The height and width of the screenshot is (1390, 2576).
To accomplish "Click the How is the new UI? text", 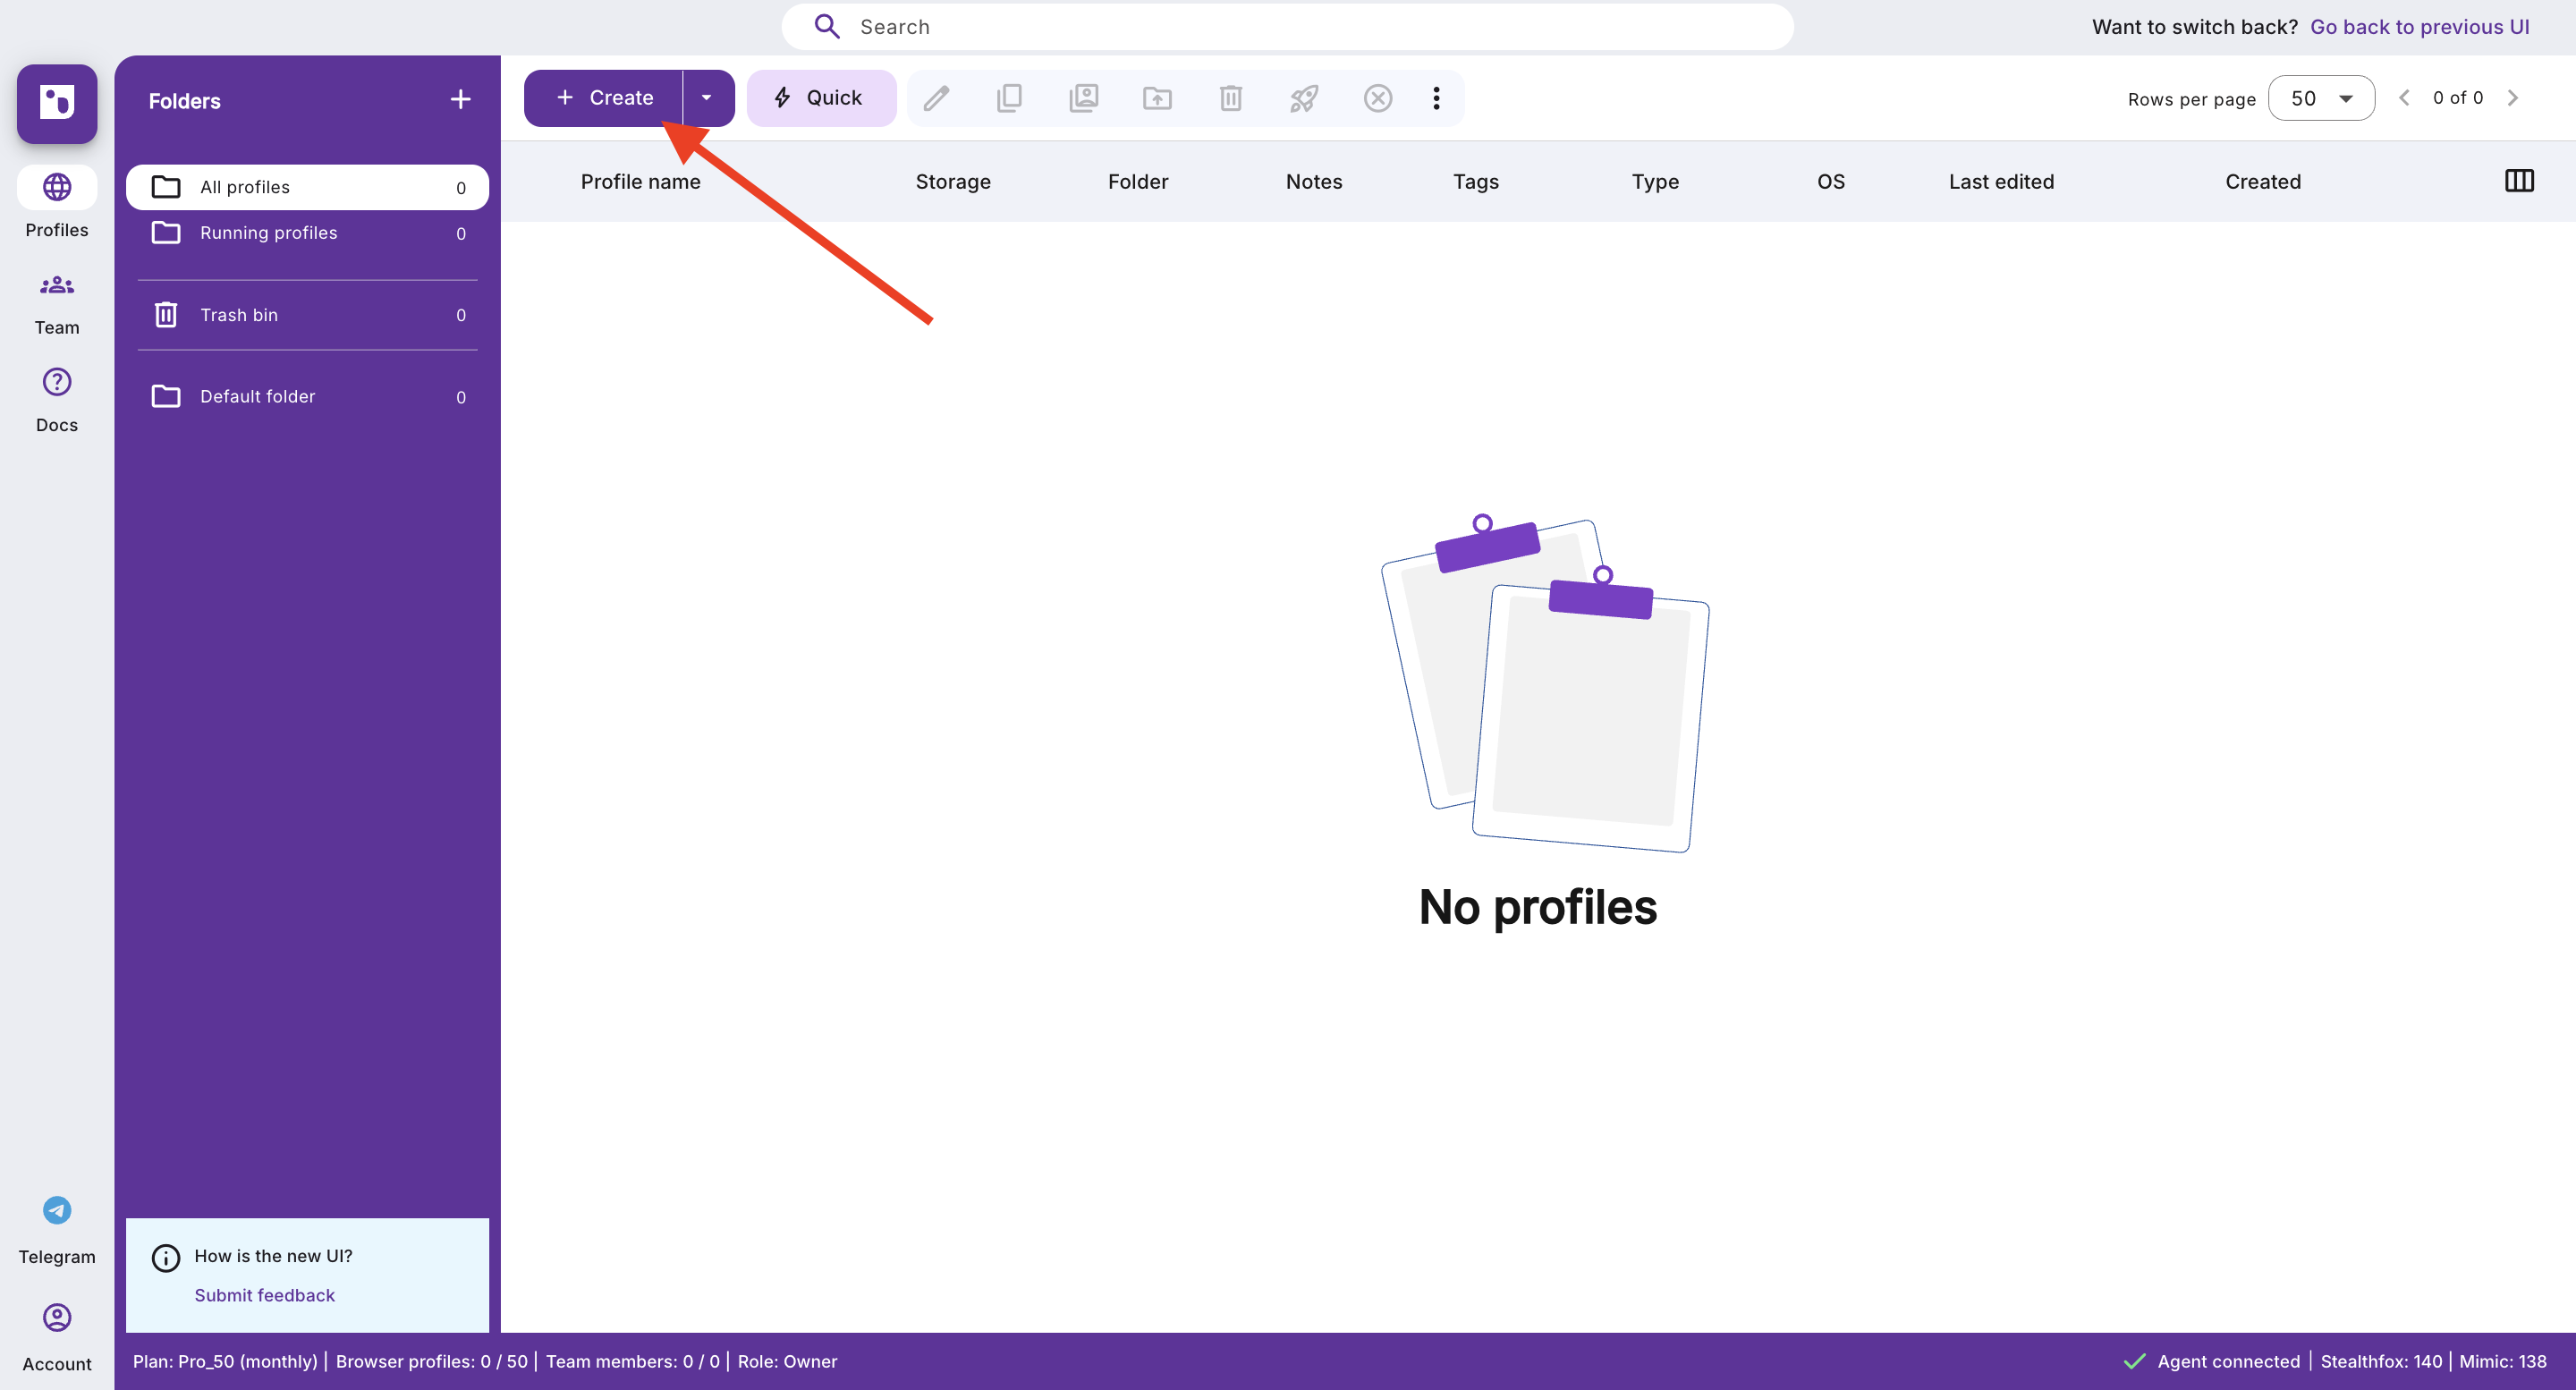I will (x=273, y=1256).
